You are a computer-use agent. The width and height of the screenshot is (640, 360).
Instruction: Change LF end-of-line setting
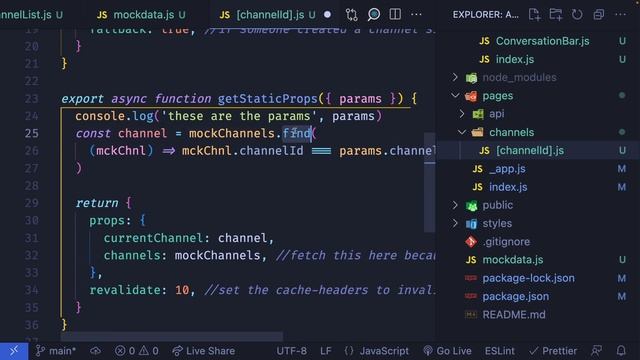click(326, 351)
